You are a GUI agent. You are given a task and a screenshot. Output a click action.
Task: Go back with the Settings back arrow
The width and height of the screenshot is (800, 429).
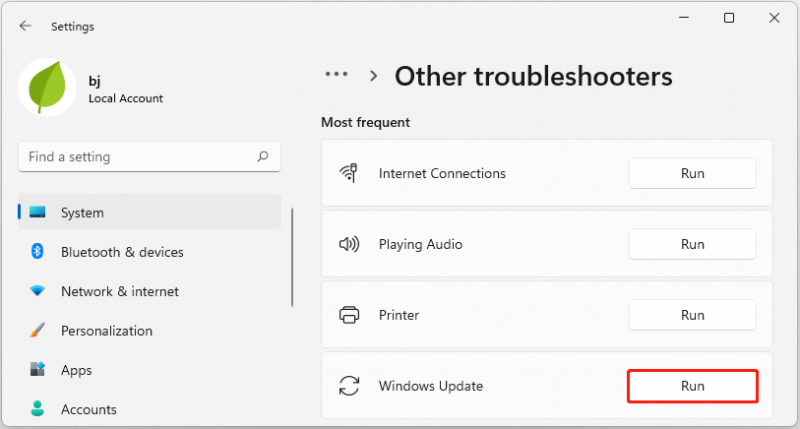pos(25,26)
